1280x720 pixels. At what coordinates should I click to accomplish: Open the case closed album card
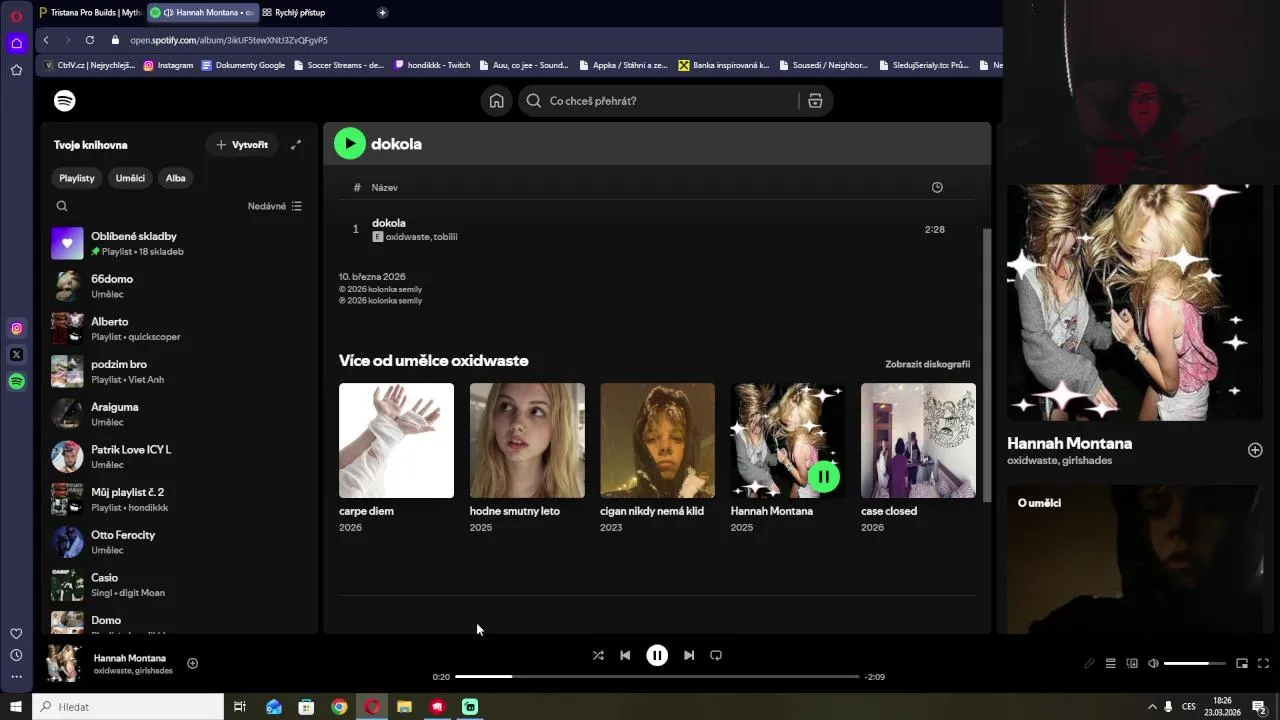tap(918, 458)
